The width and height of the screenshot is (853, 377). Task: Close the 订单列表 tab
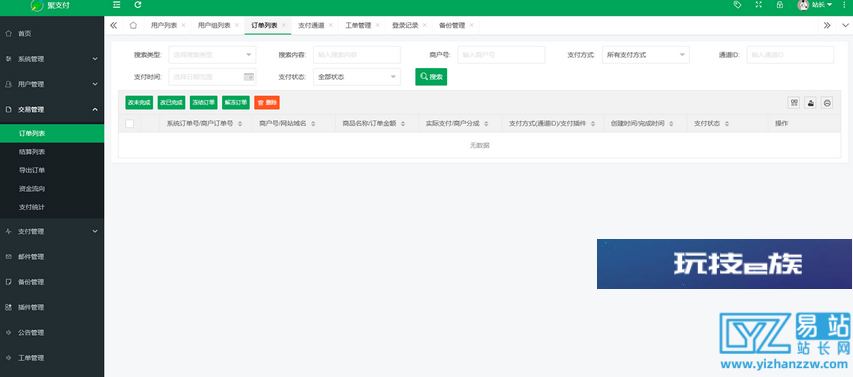284,26
